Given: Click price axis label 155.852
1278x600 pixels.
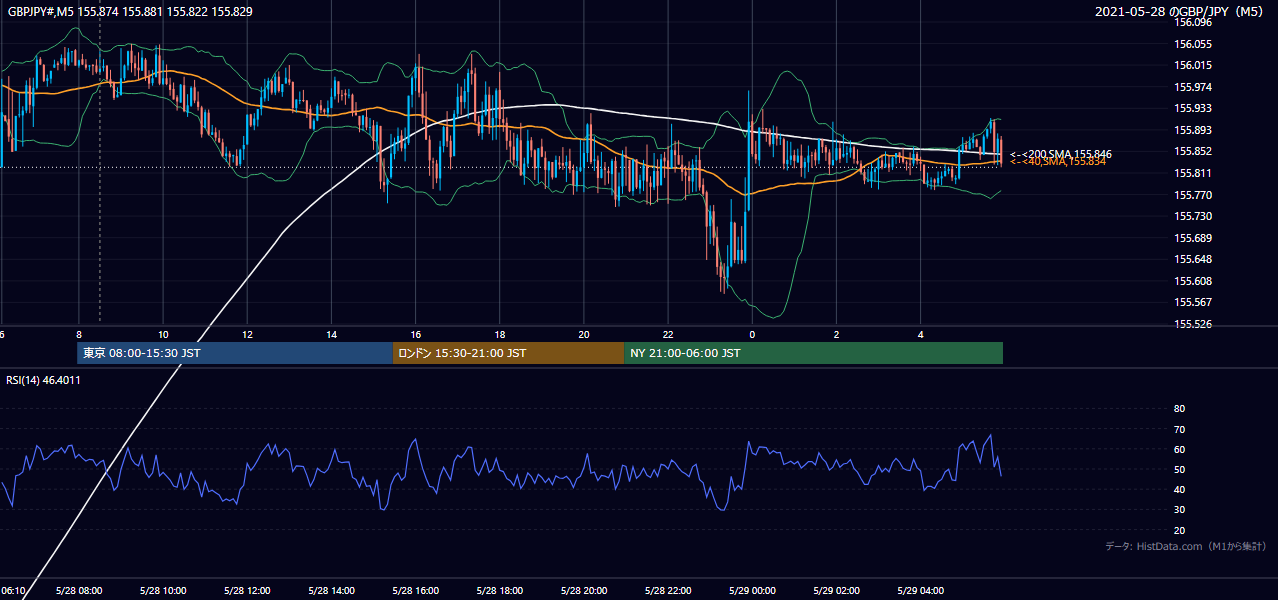Looking at the screenshot, I should click(1193, 151).
